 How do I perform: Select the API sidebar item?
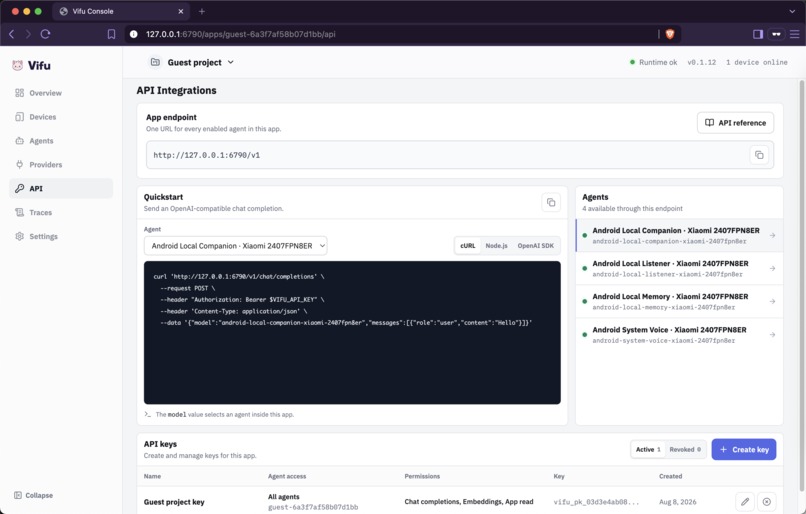(x=61, y=189)
